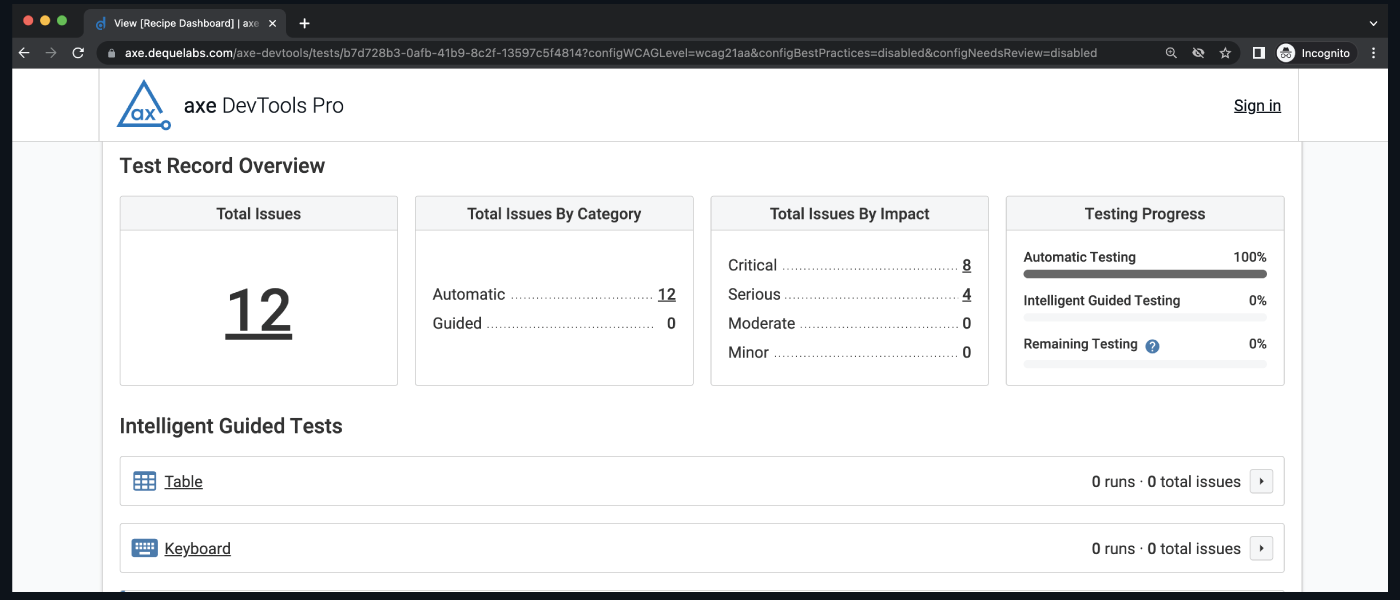Click the Keyboard guided test icon
The width and height of the screenshot is (1400, 600).
coord(145,548)
